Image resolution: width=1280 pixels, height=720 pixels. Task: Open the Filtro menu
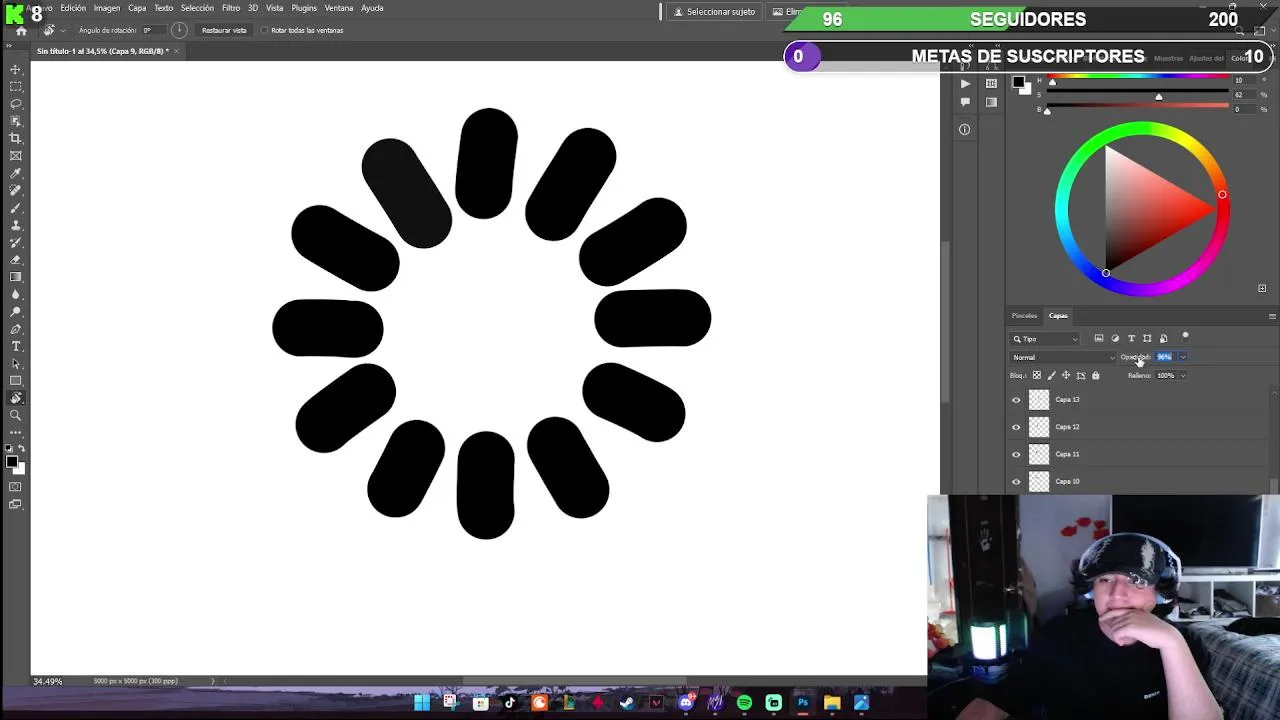point(231,8)
